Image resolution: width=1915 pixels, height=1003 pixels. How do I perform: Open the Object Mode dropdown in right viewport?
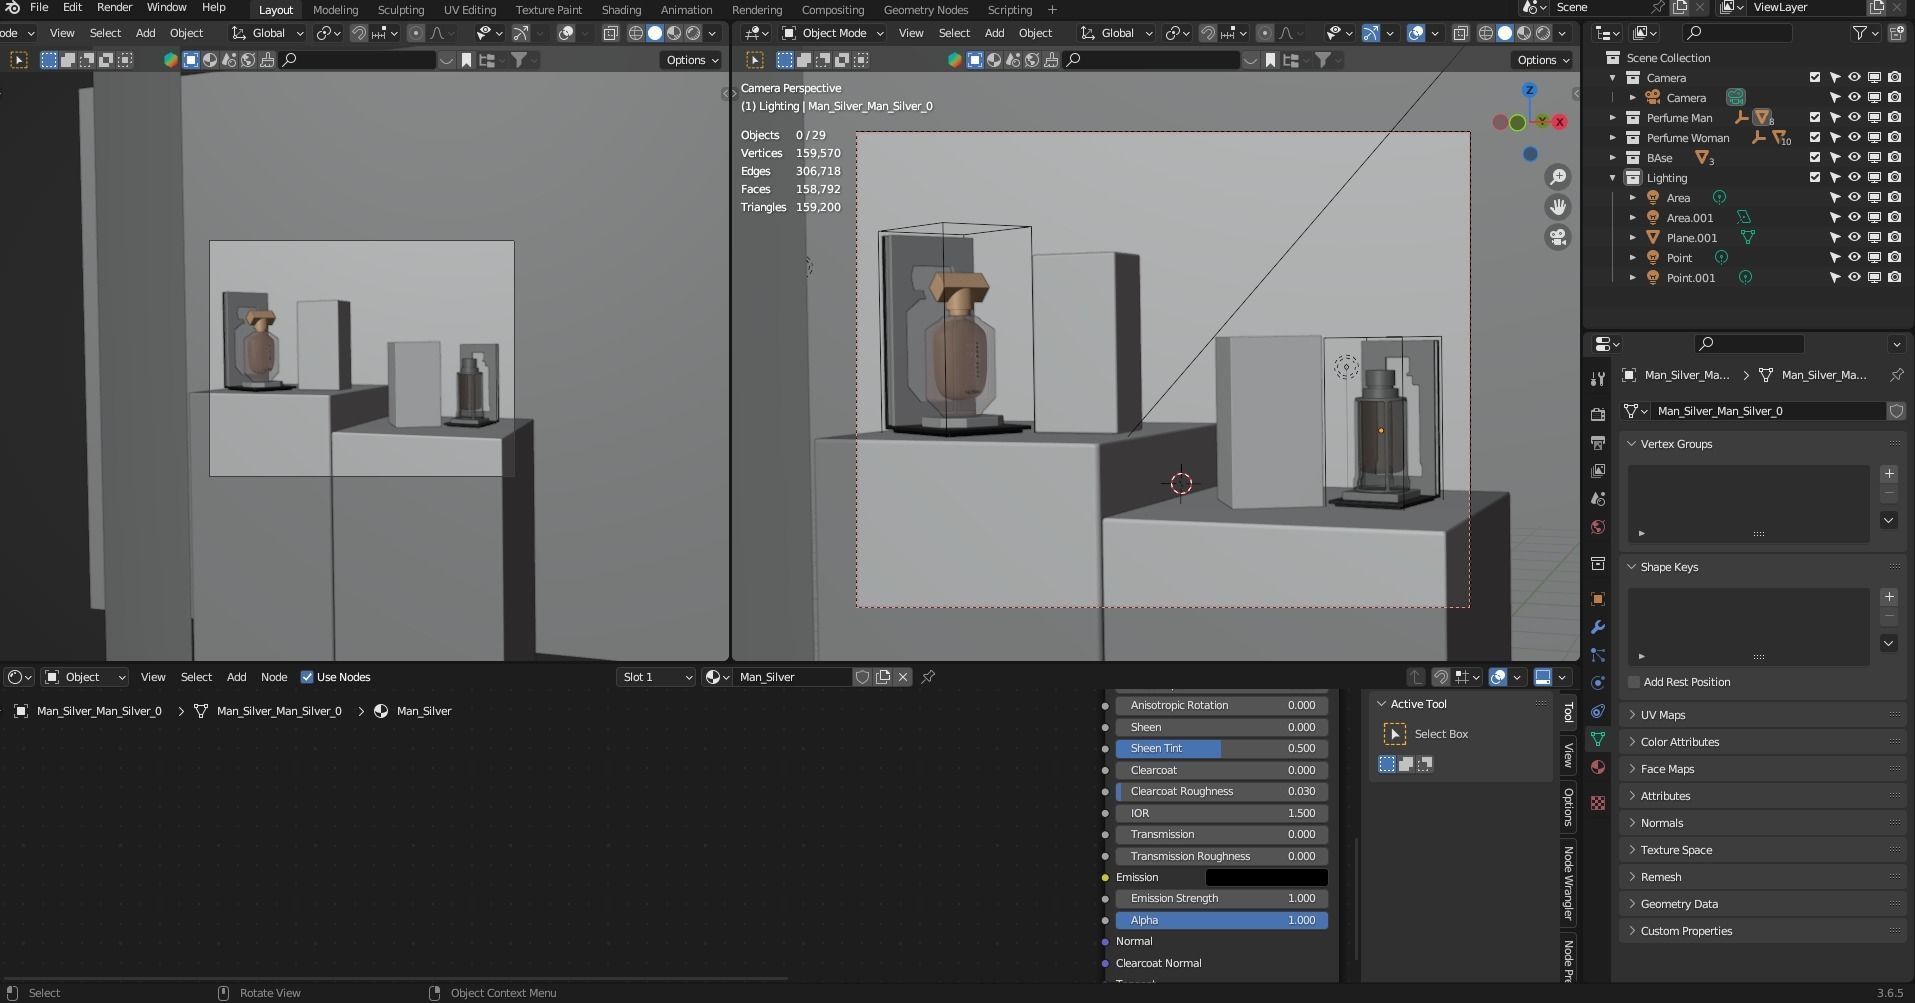pyautogui.click(x=832, y=33)
